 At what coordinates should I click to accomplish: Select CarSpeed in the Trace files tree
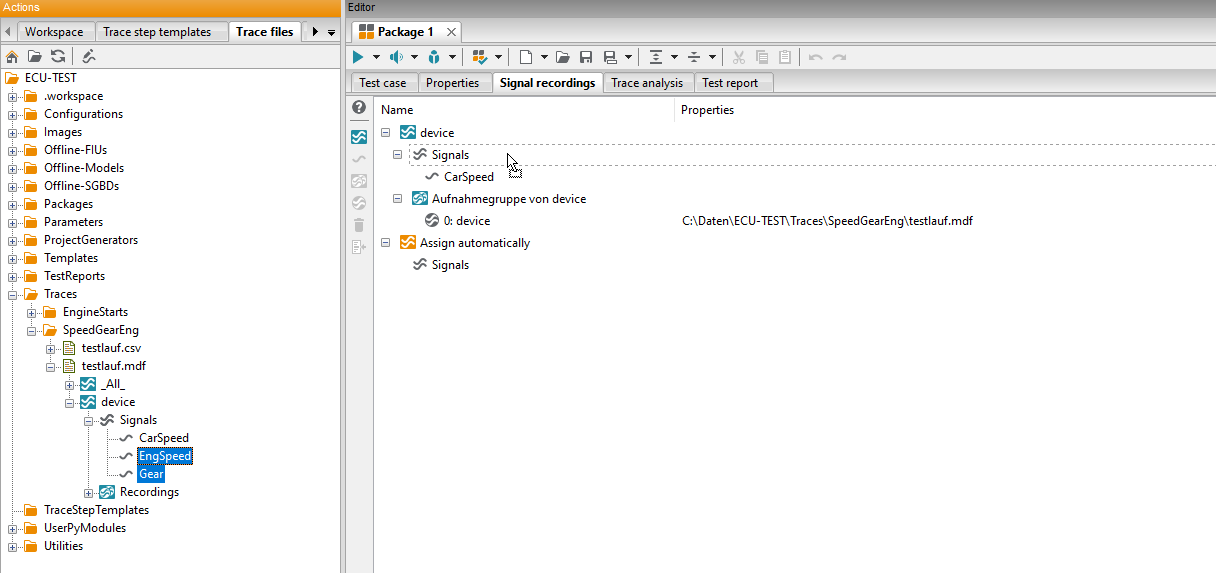(164, 438)
